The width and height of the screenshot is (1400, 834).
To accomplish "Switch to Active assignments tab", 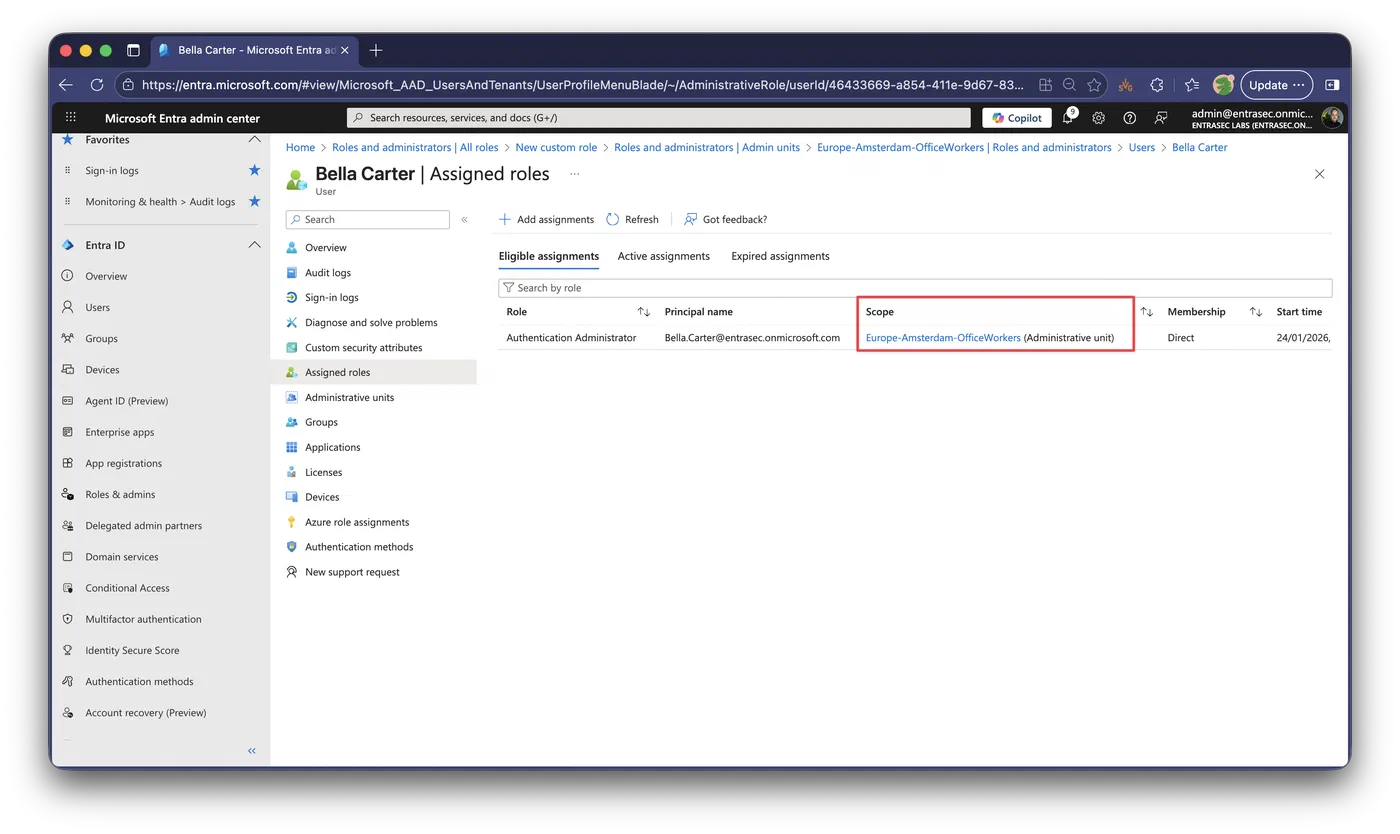I will point(663,256).
